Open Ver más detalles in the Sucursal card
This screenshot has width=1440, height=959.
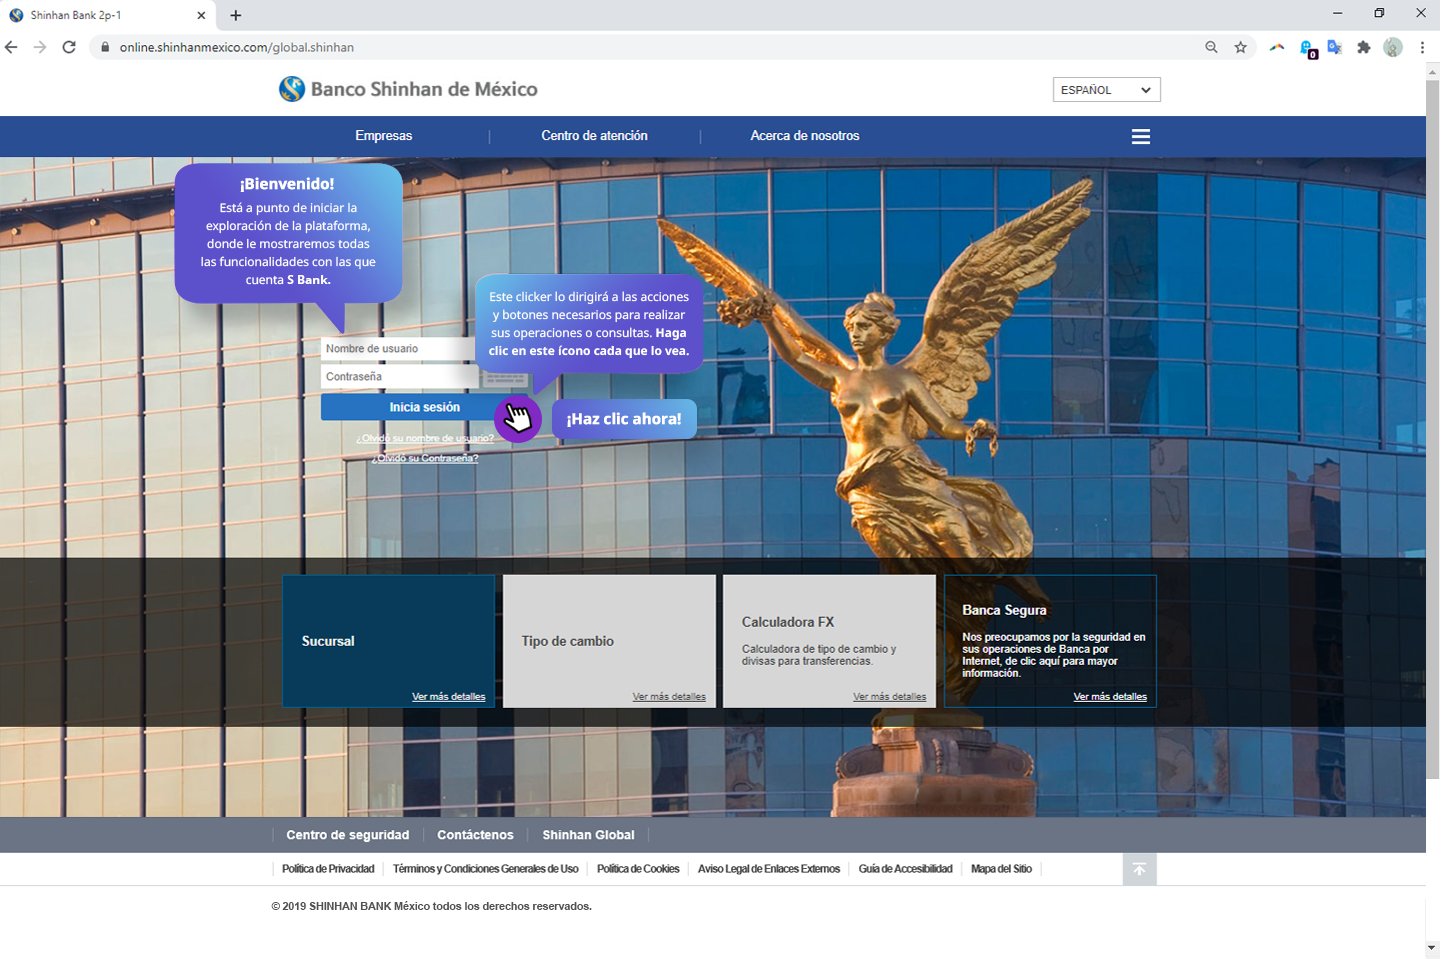[x=448, y=697]
